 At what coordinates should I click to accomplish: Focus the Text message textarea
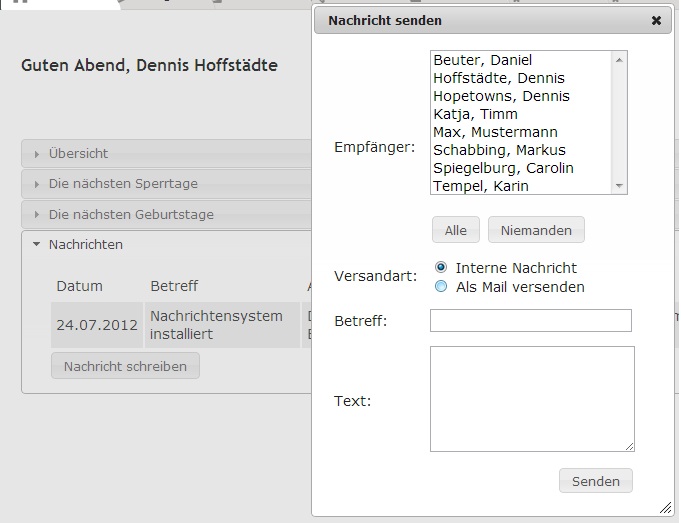click(531, 399)
